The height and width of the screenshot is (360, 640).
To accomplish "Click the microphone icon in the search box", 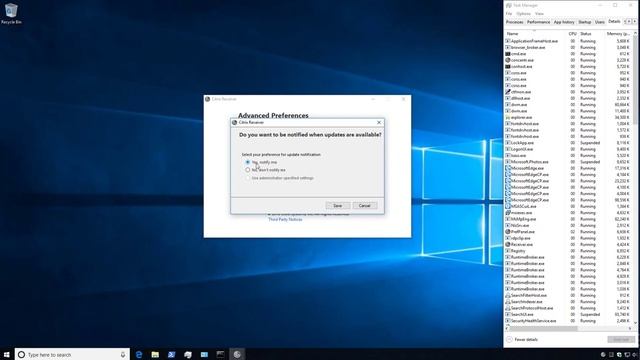I will [123, 354].
